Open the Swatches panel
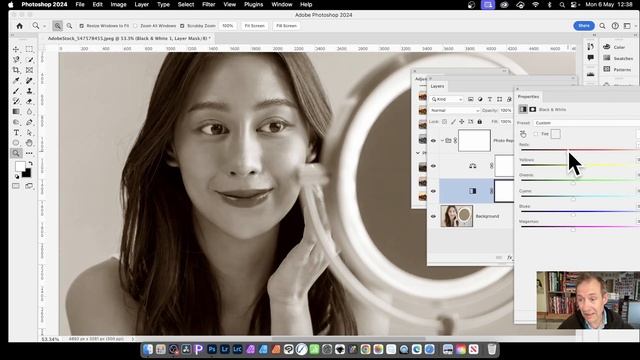The height and width of the screenshot is (360, 640). [618, 58]
